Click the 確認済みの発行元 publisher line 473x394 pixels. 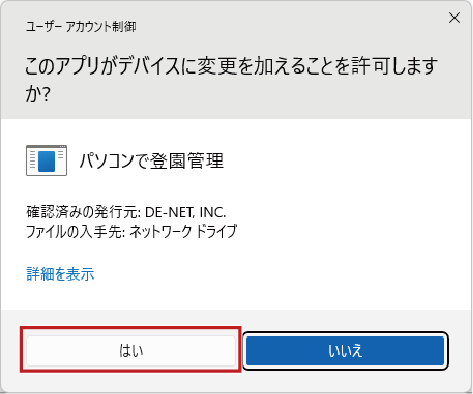click(x=126, y=212)
